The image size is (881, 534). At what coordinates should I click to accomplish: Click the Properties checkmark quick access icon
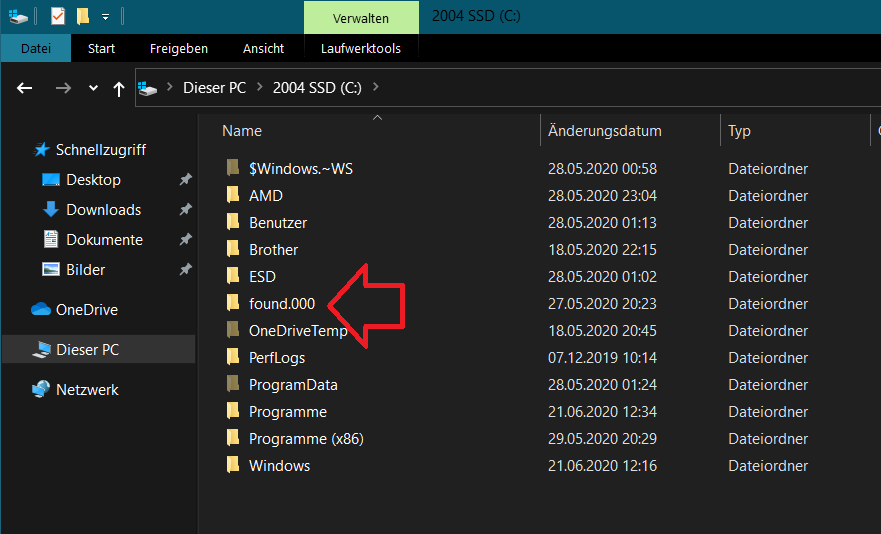tap(58, 16)
